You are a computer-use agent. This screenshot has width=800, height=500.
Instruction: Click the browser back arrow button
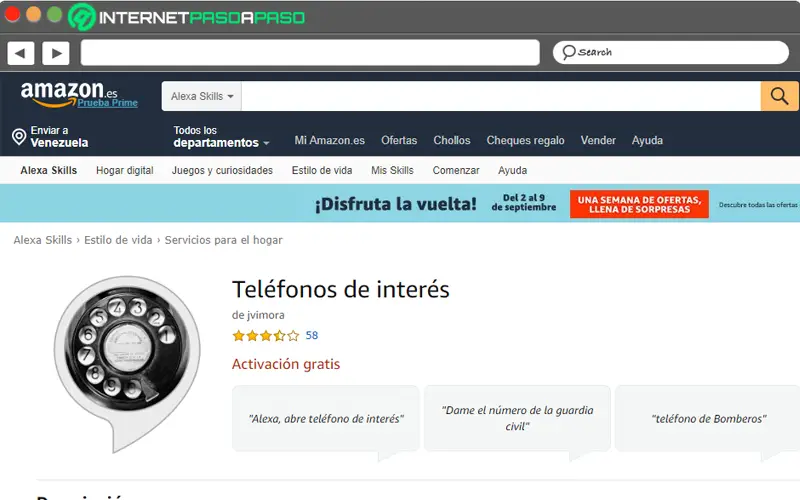[21, 53]
